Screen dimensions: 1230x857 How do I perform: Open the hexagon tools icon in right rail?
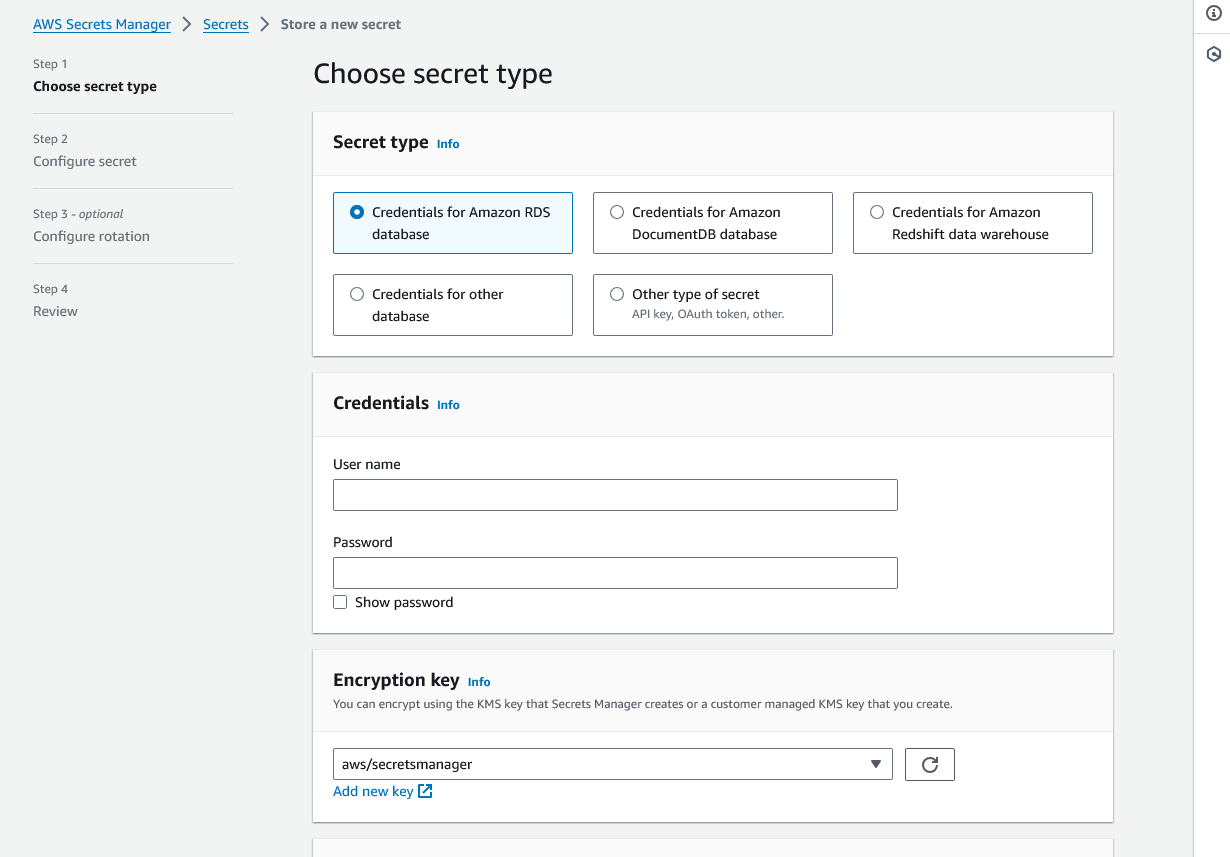click(x=1213, y=54)
